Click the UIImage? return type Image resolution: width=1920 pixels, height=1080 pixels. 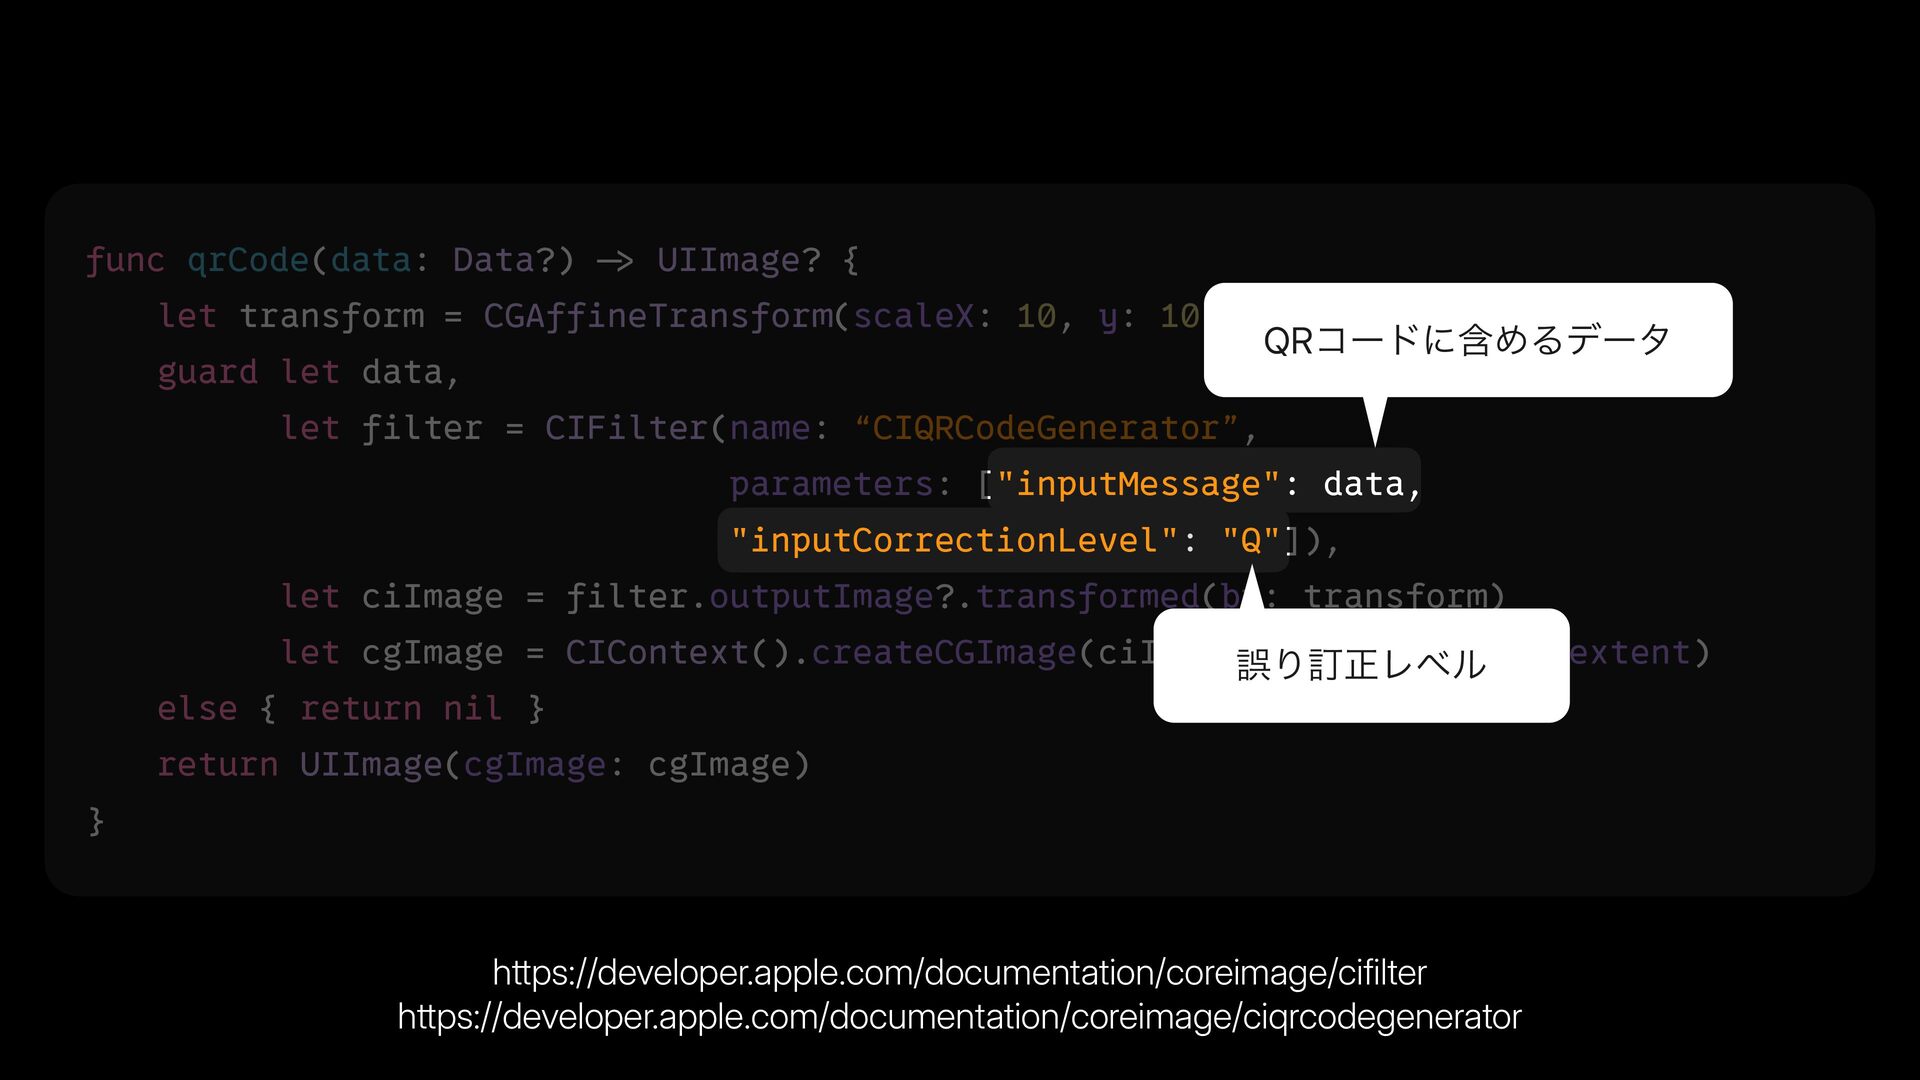point(738,260)
